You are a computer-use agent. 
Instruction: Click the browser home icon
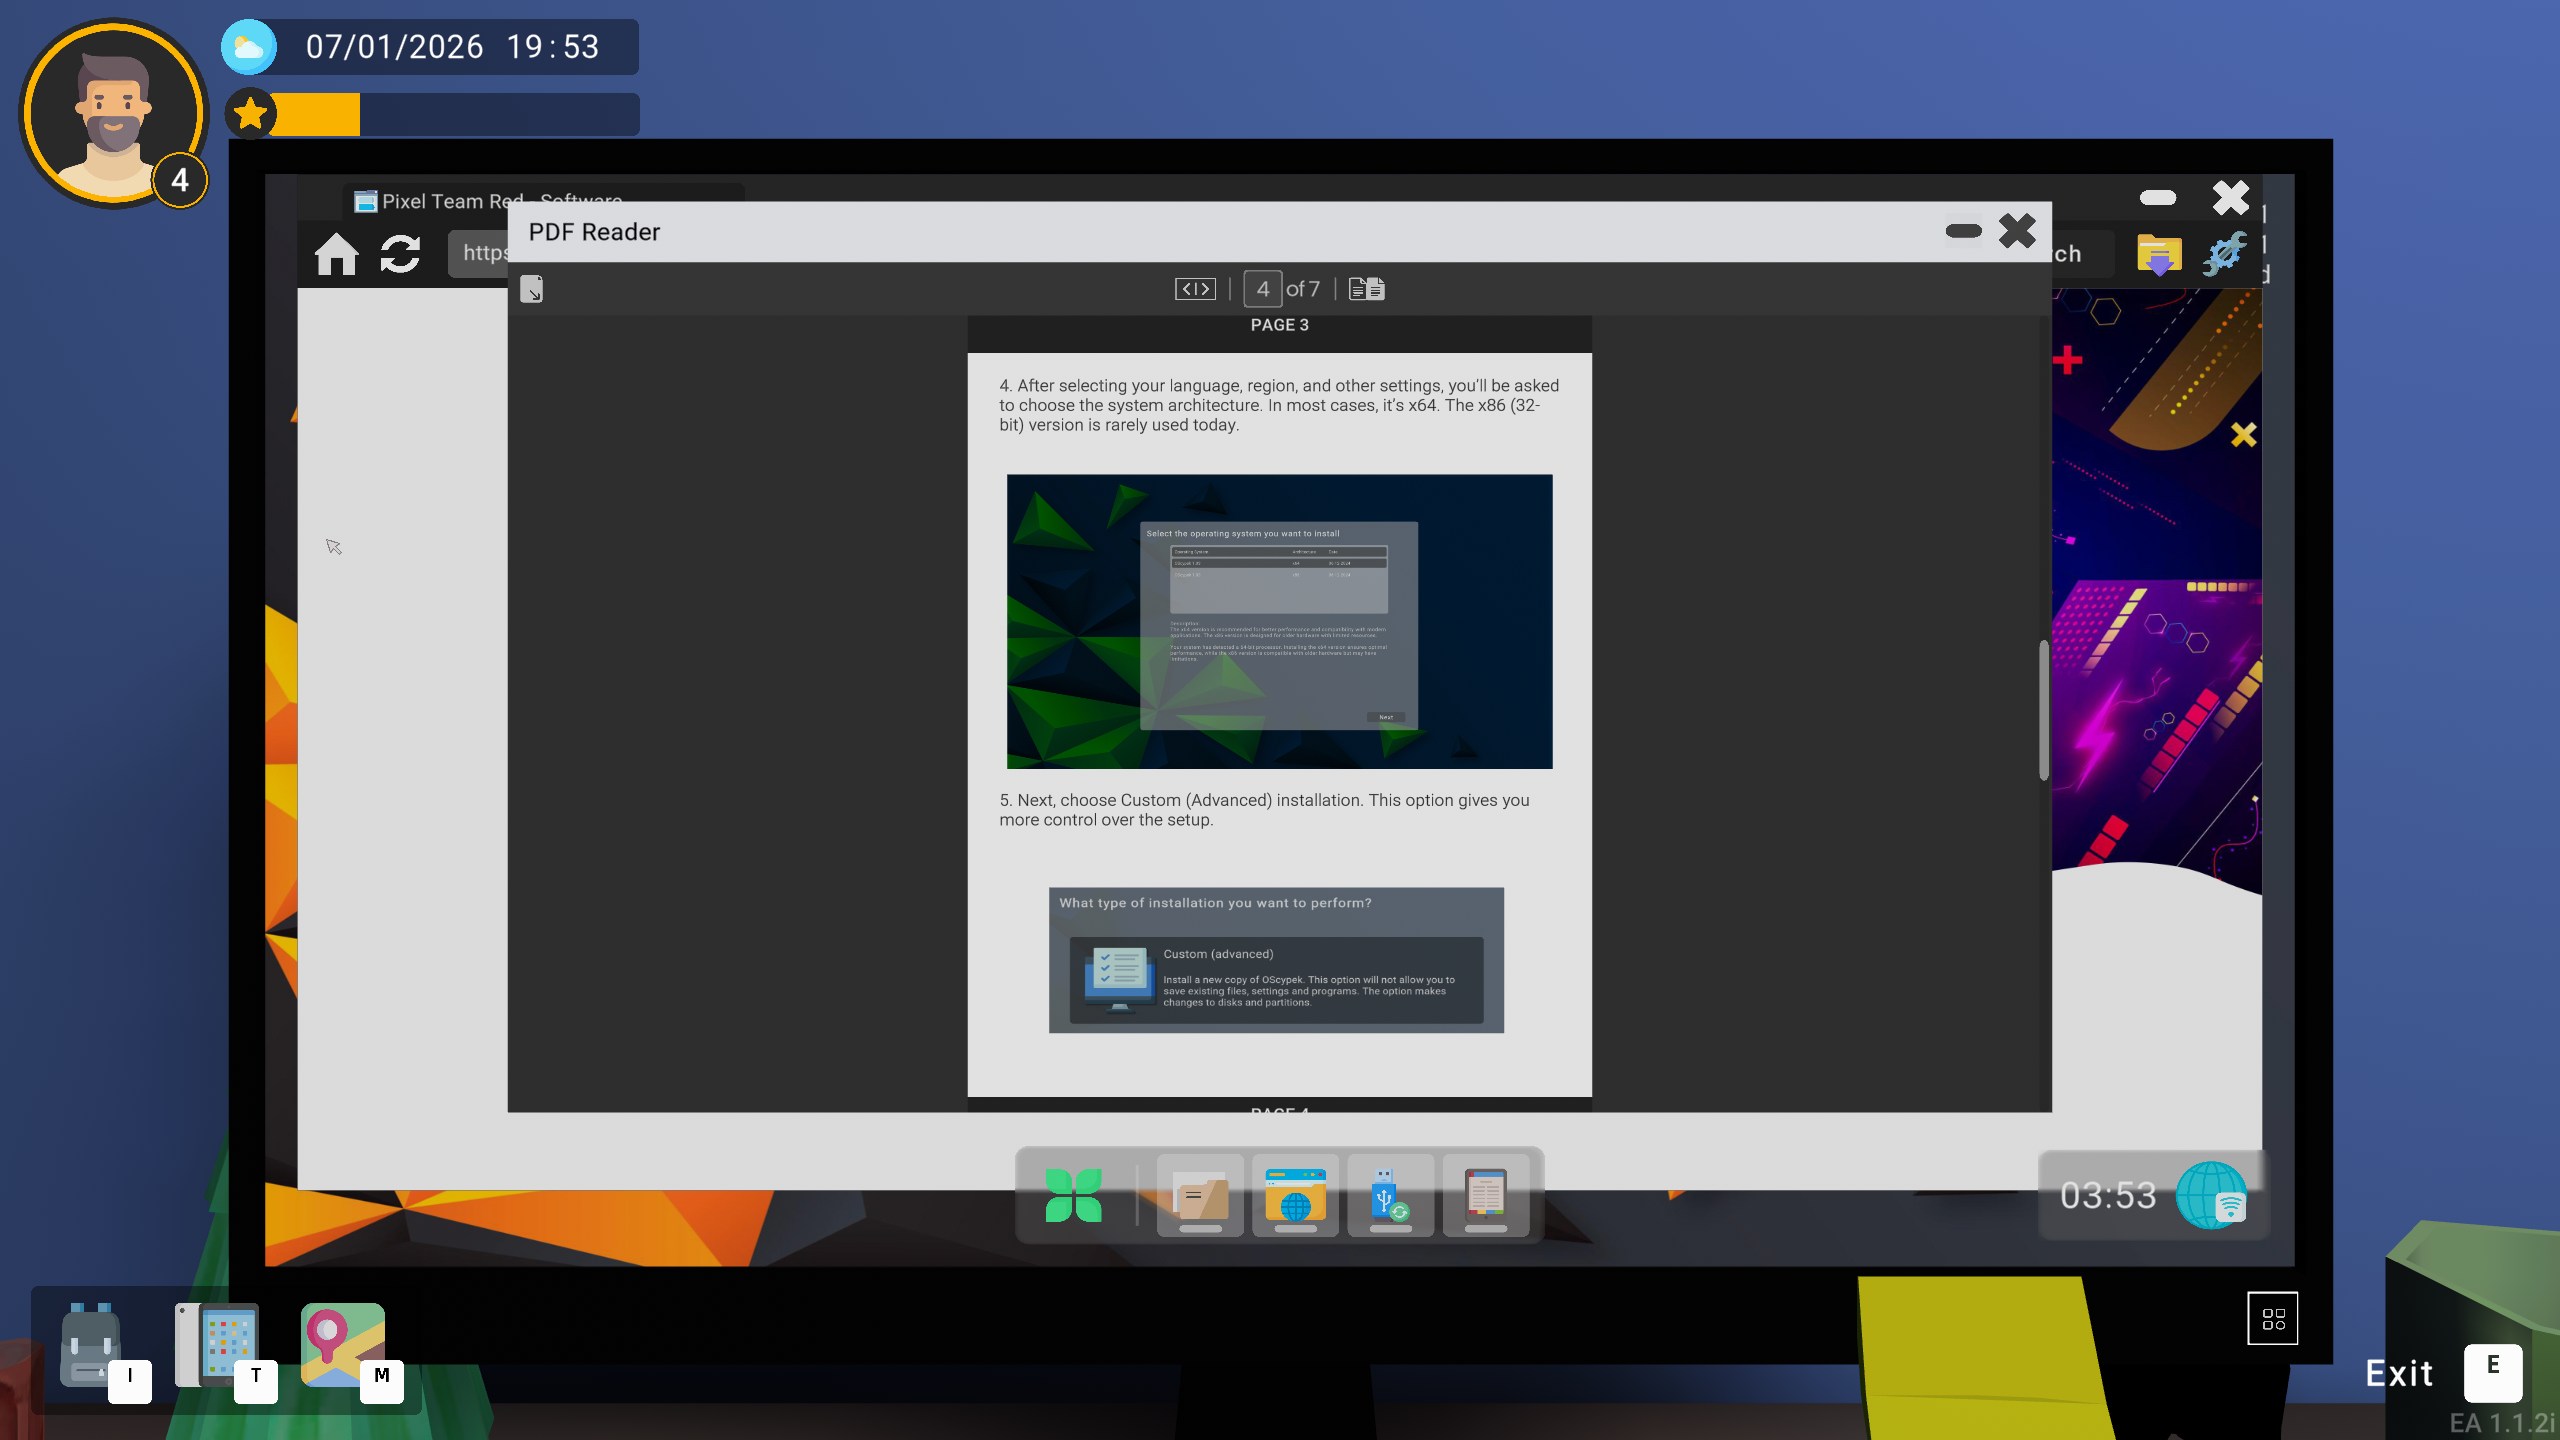point(336,254)
